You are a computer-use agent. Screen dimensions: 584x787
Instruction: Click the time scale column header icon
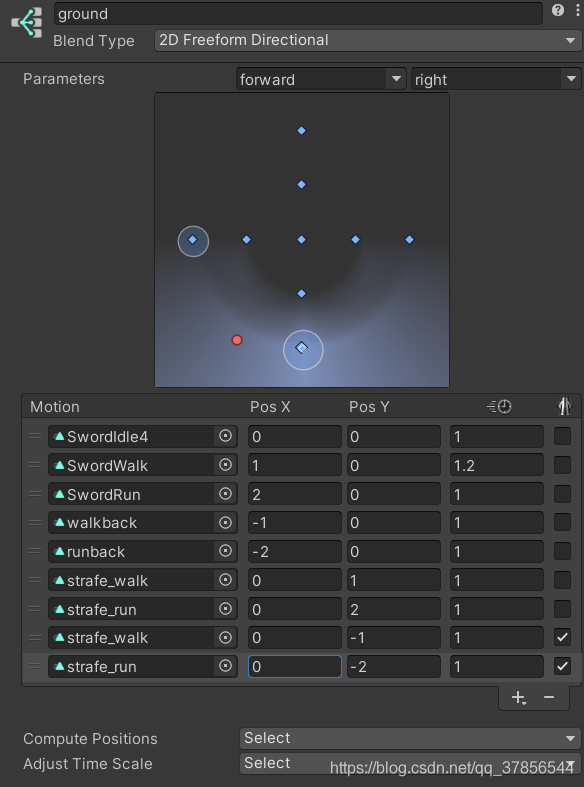click(x=499, y=407)
